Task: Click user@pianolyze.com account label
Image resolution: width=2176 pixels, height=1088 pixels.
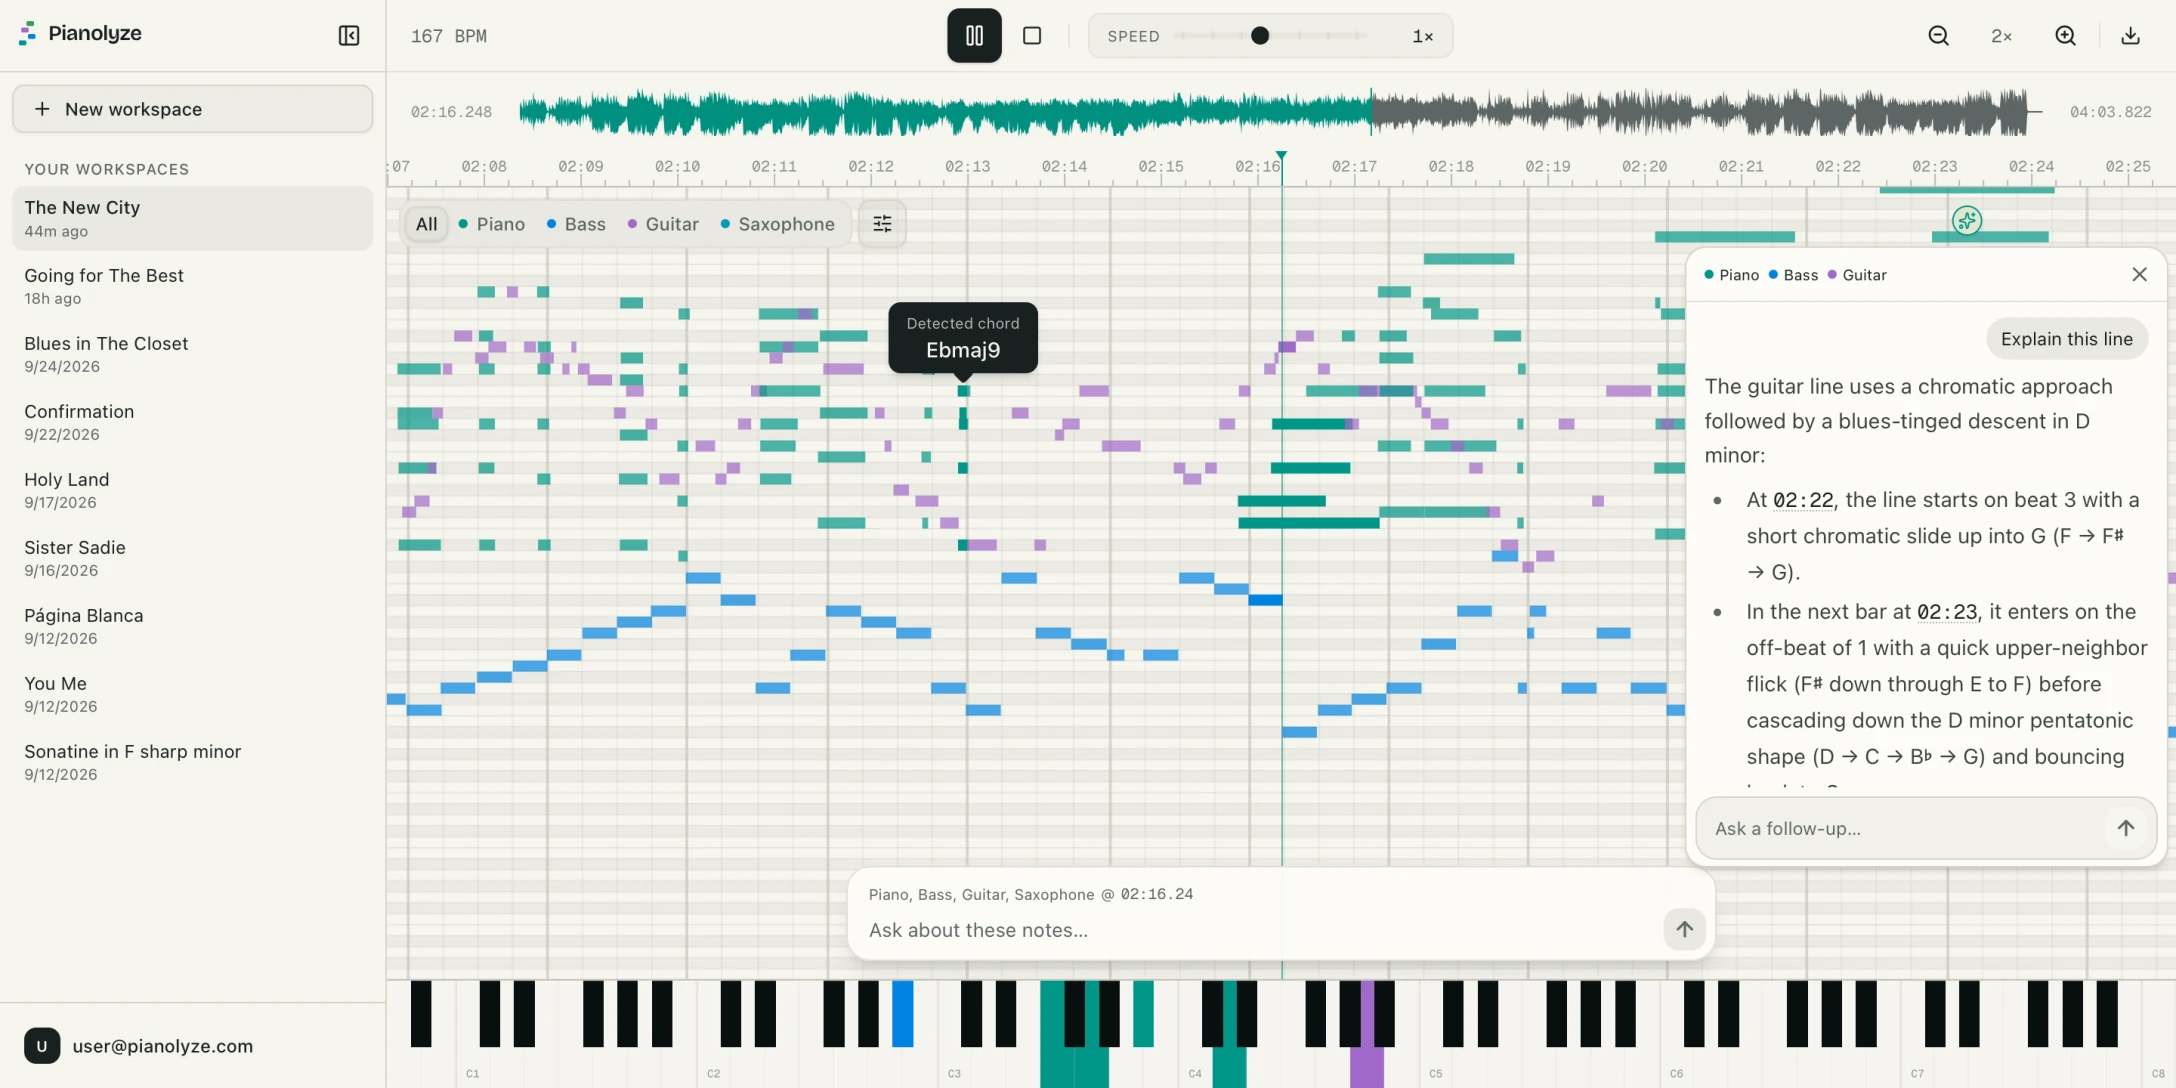Action: 163,1046
